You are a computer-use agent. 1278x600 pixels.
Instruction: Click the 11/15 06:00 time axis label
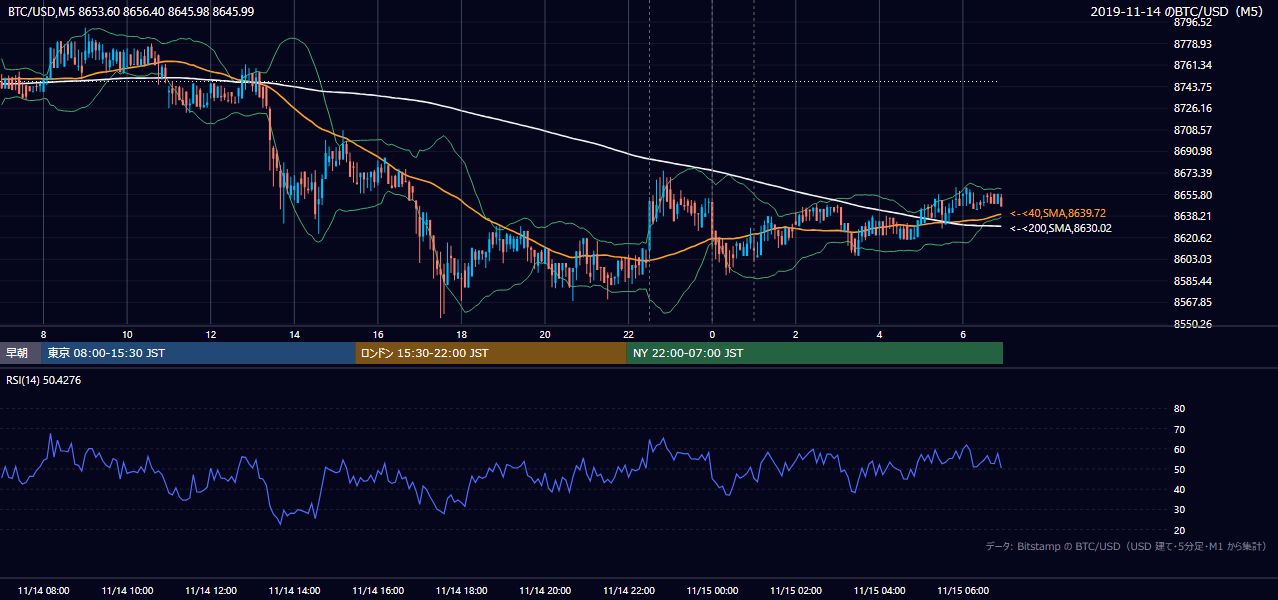pyautogui.click(x=963, y=591)
